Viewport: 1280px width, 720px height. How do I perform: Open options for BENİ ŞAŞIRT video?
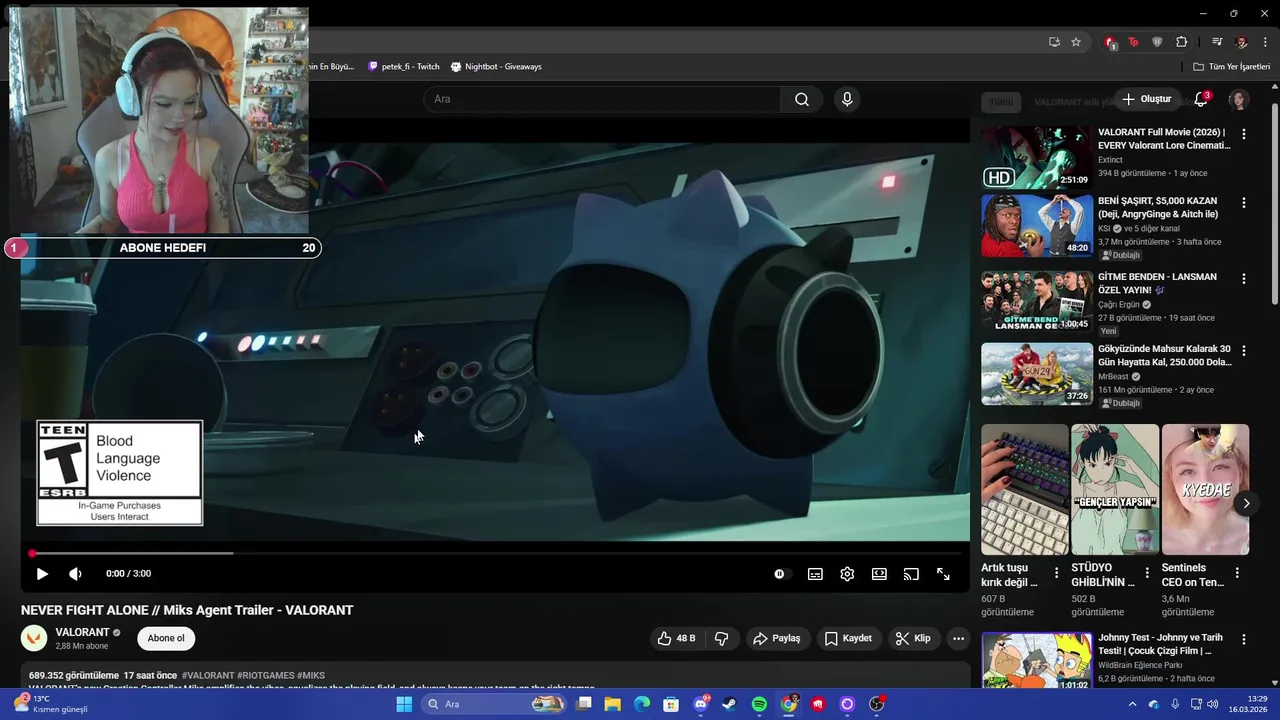coord(1244,202)
